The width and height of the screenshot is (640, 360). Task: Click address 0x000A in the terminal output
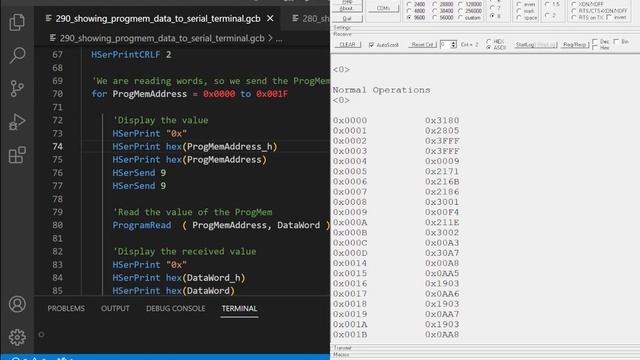click(x=350, y=222)
